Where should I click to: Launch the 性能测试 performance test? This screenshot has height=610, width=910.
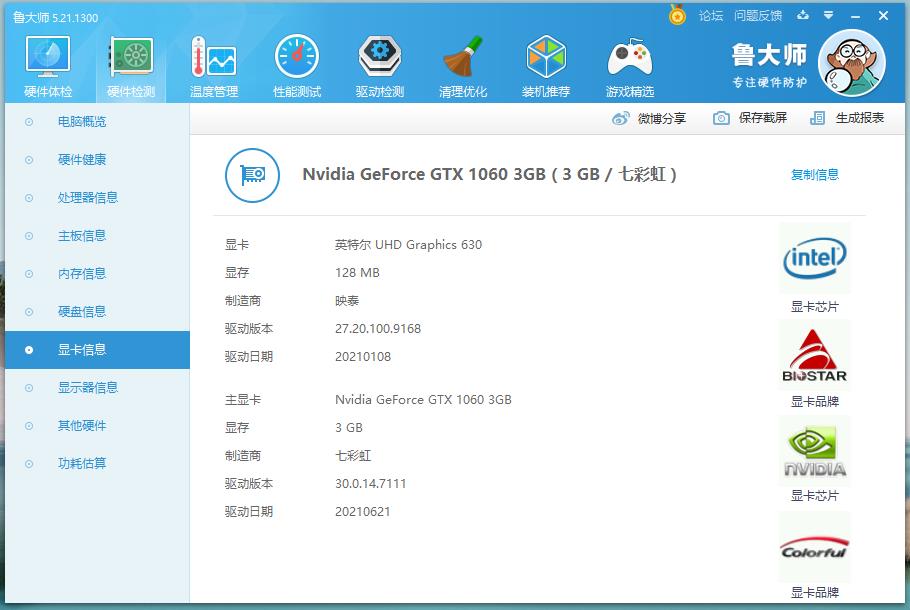pos(296,64)
